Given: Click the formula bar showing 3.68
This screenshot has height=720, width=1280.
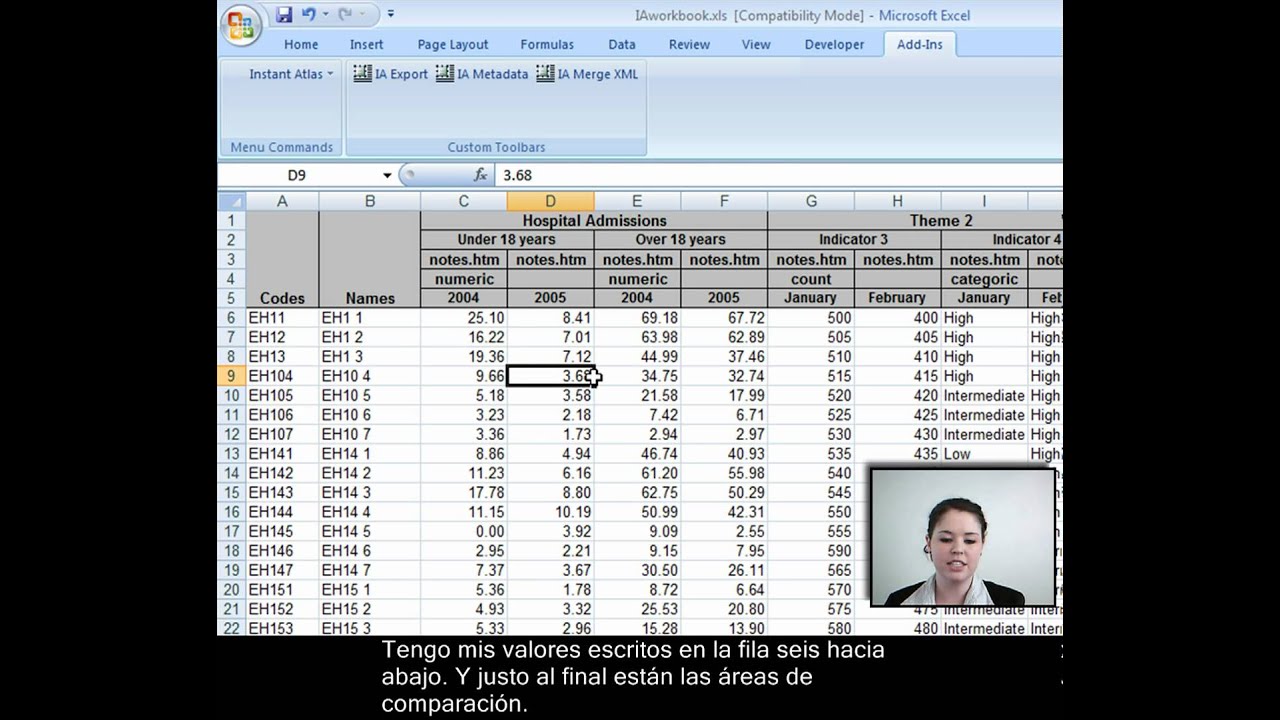Looking at the screenshot, I should (x=780, y=175).
